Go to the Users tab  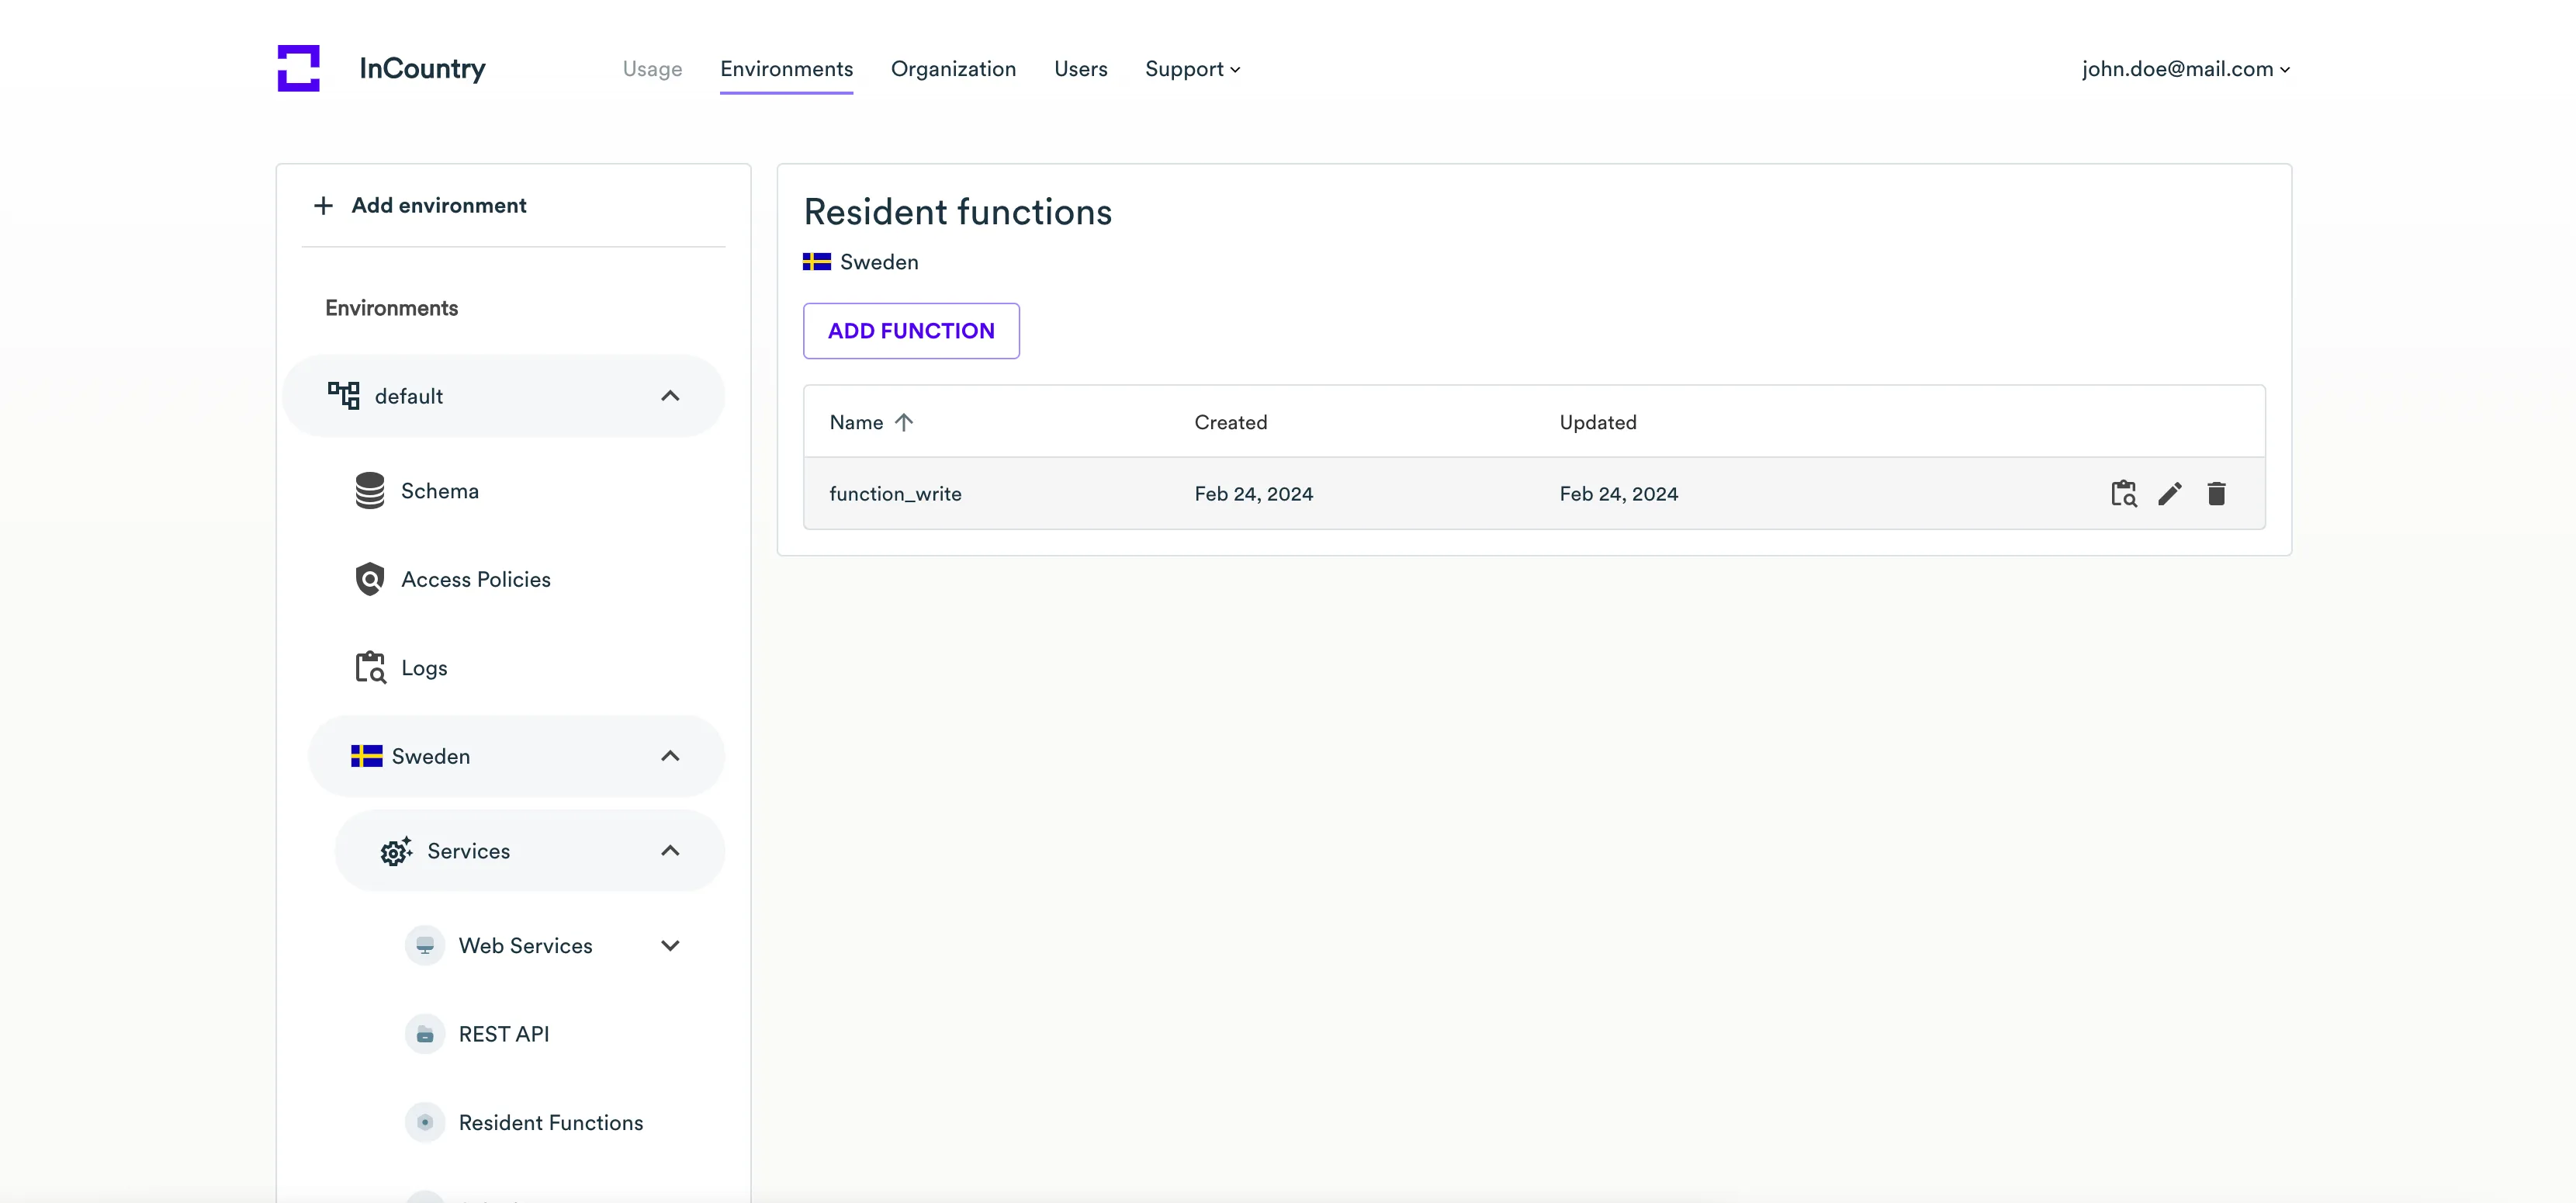tap(1080, 69)
